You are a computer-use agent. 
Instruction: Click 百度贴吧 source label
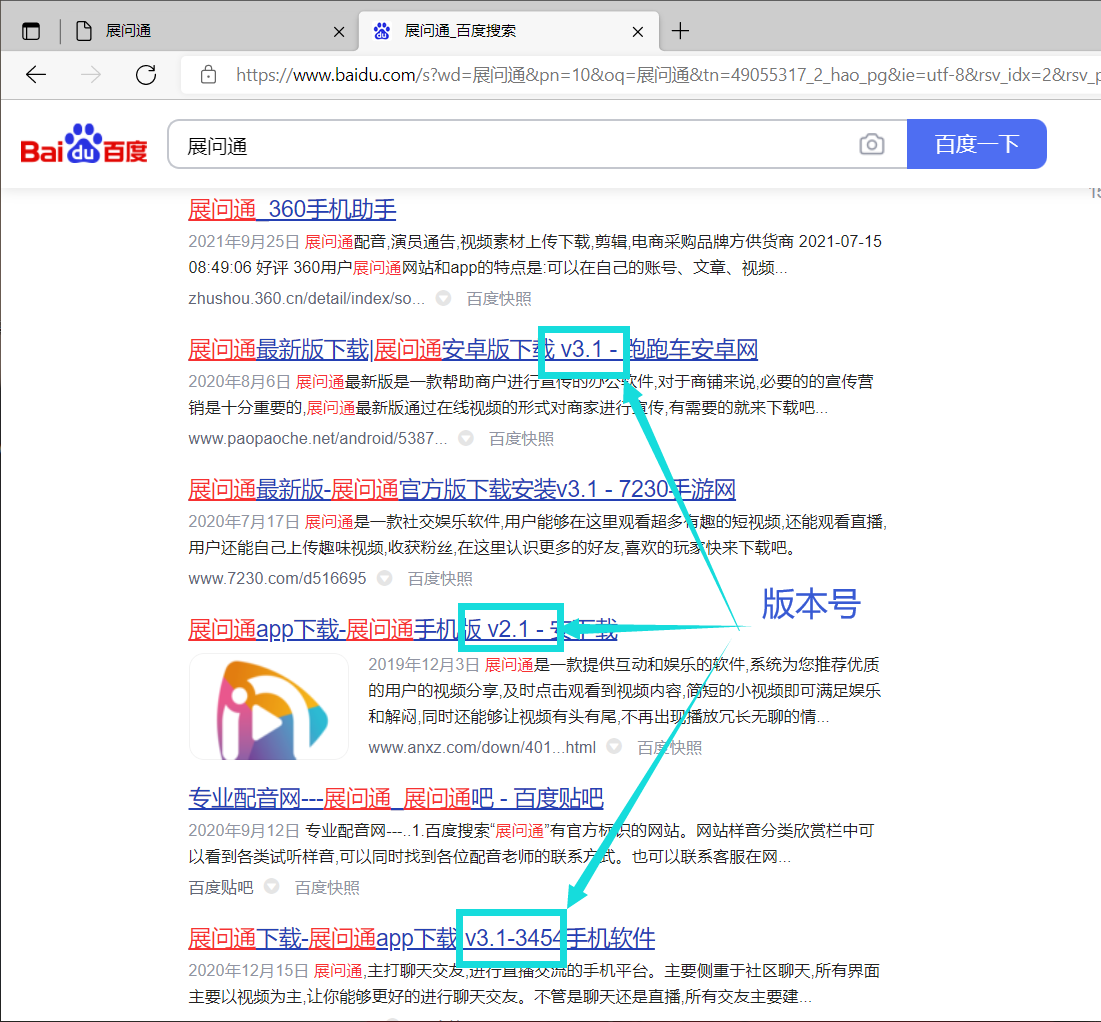[220, 888]
